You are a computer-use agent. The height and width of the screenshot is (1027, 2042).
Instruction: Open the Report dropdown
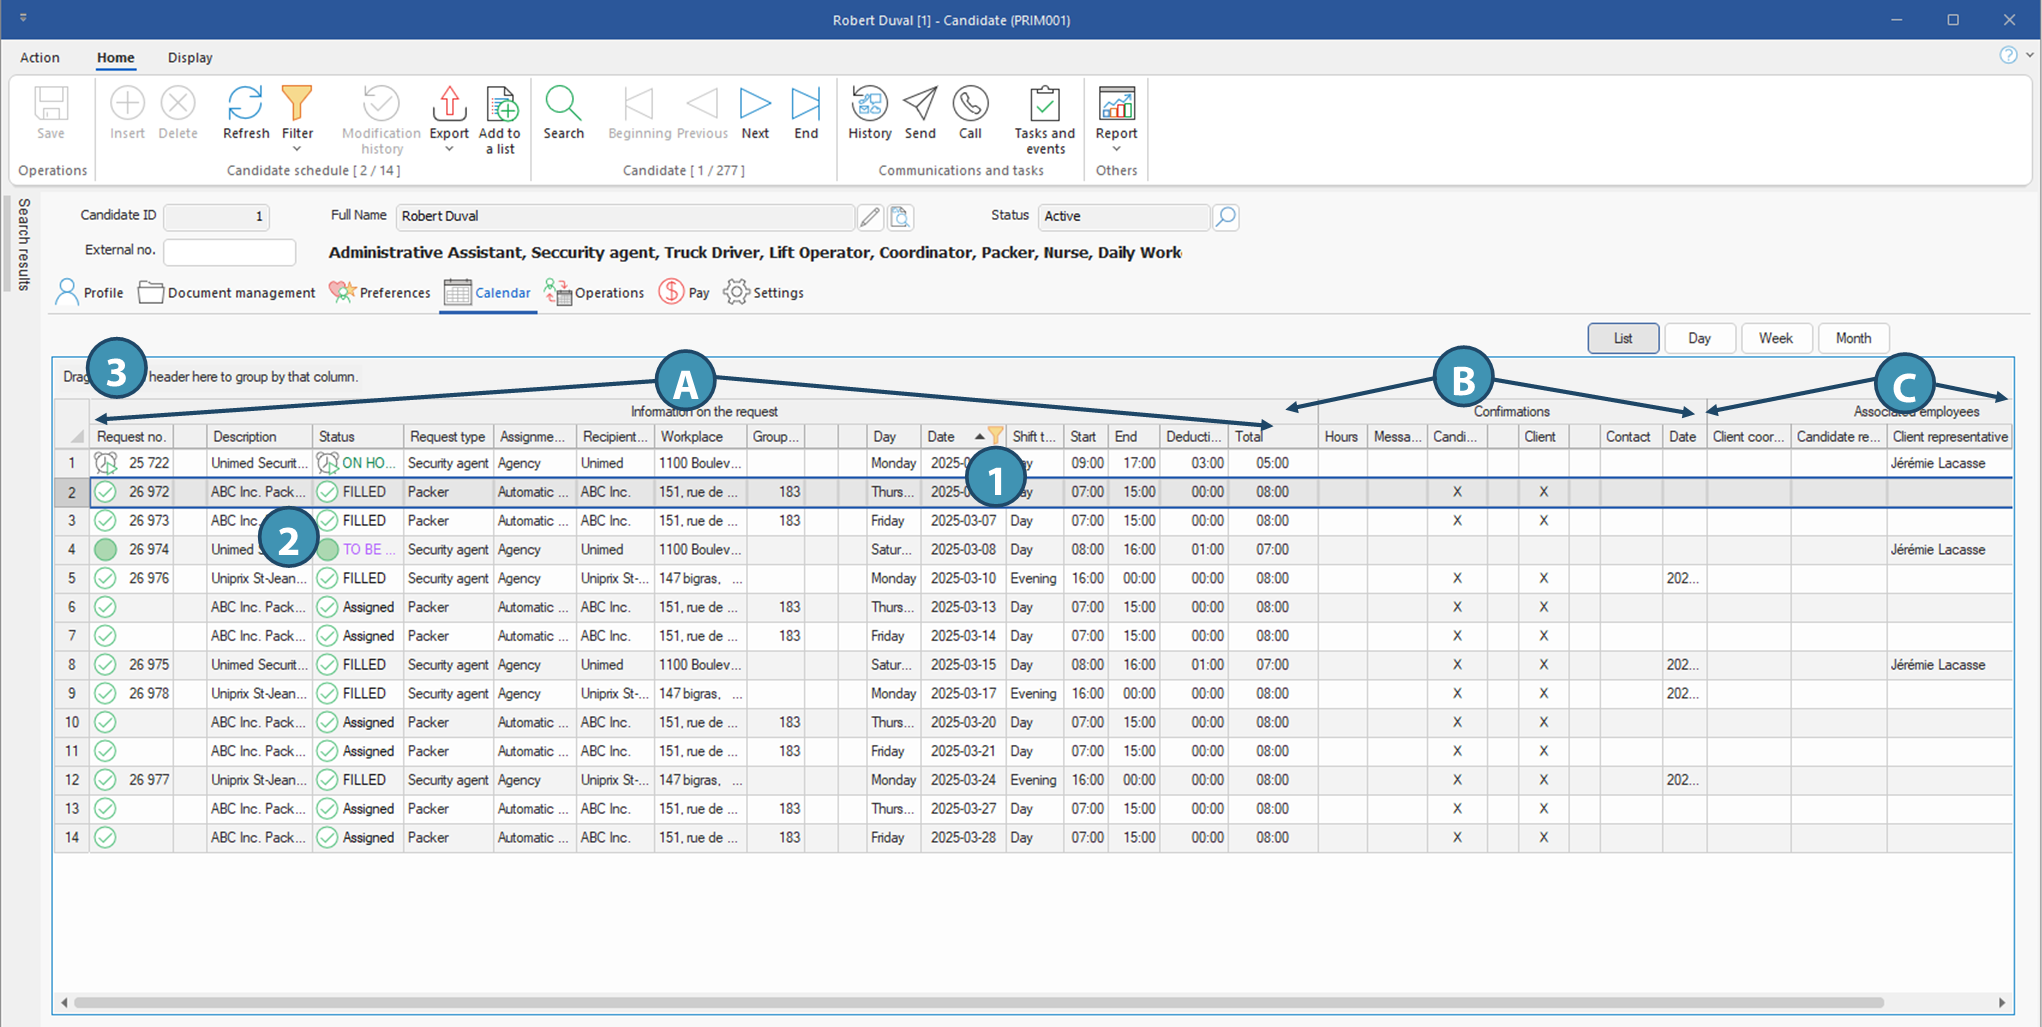coord(1116,149)
